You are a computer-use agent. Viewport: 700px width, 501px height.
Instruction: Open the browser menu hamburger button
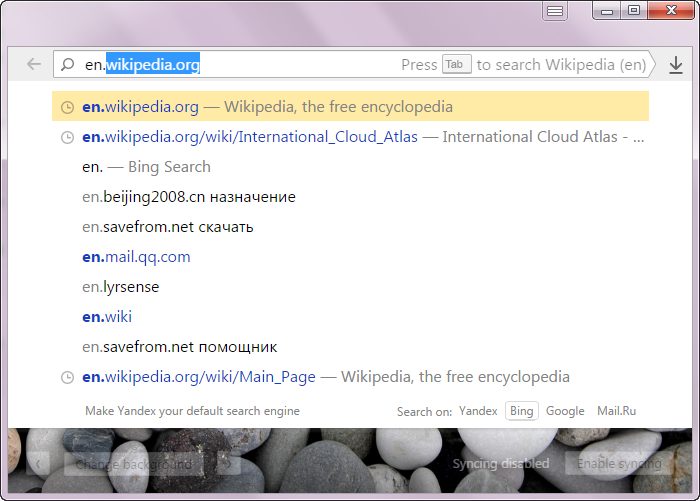tap(555, 11)
